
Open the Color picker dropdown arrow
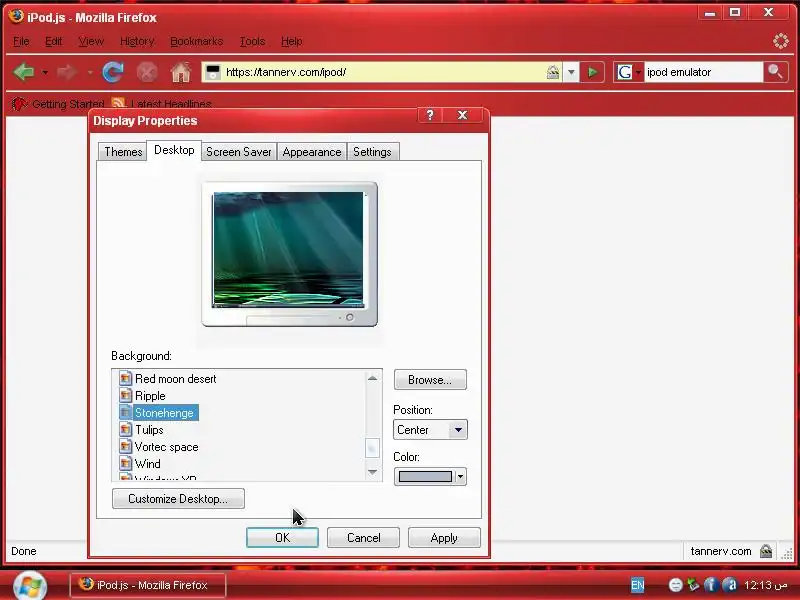point(460,477)
